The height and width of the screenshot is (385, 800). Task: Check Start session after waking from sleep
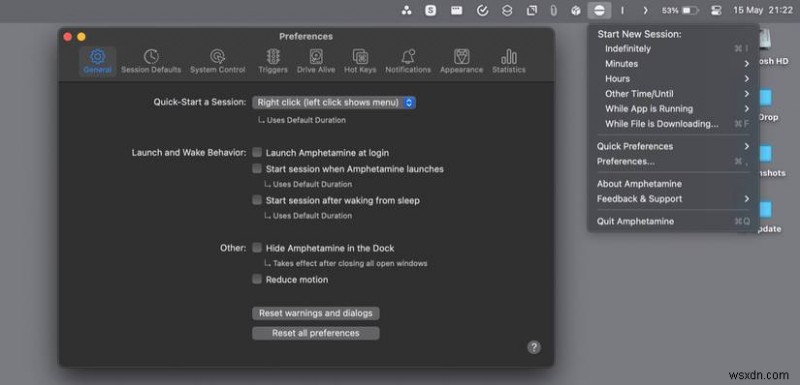point(257,200)
